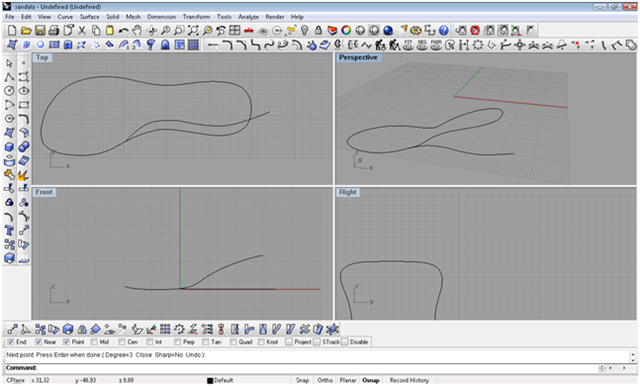
Task: Enable the Int osnap checkbox
Action: [150, 342]
